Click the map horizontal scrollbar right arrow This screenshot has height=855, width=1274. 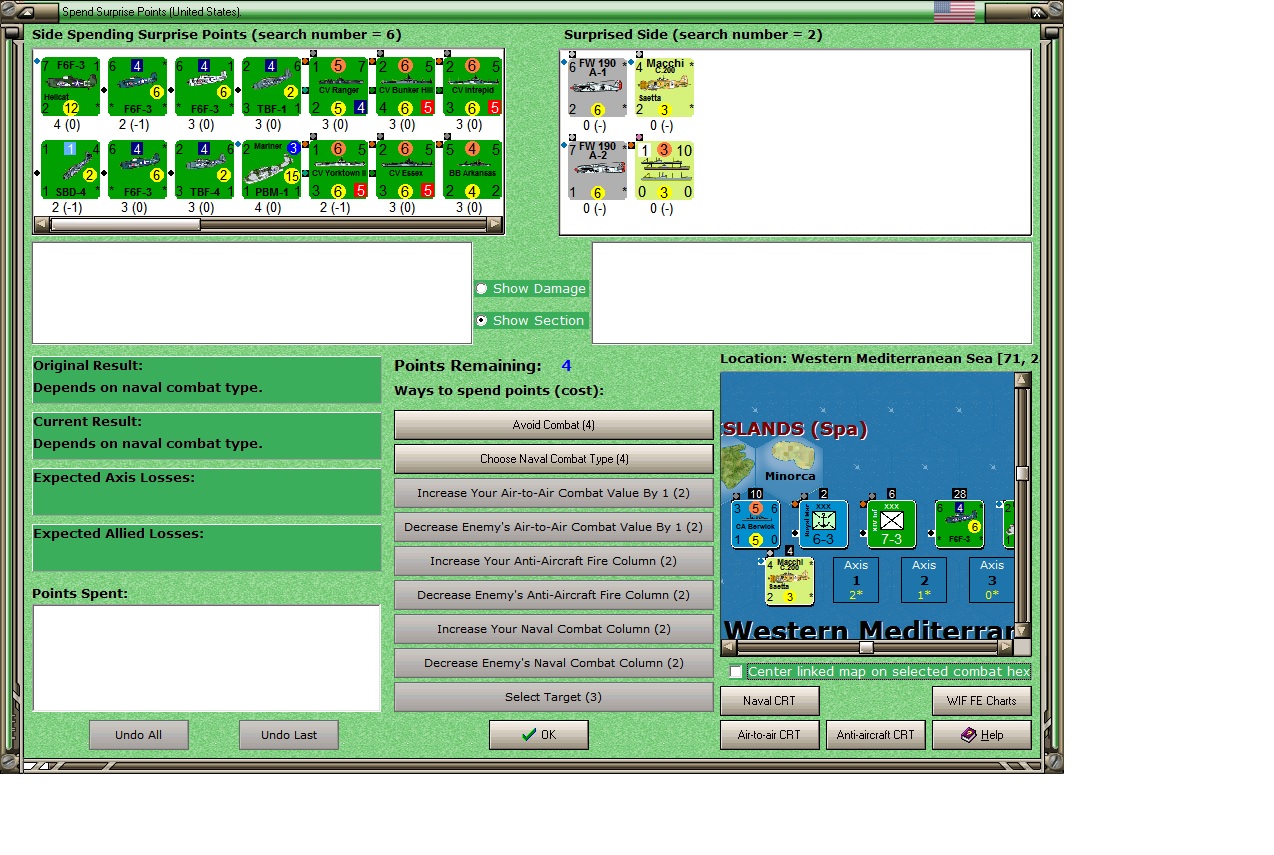point(1006,647)
